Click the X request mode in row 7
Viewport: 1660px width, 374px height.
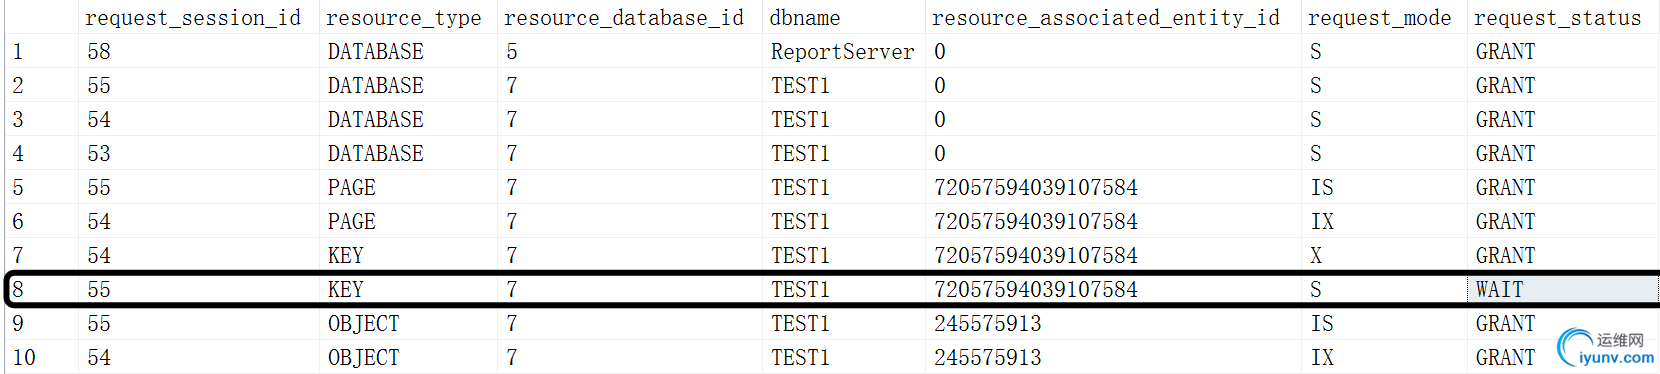(1384, 255)
